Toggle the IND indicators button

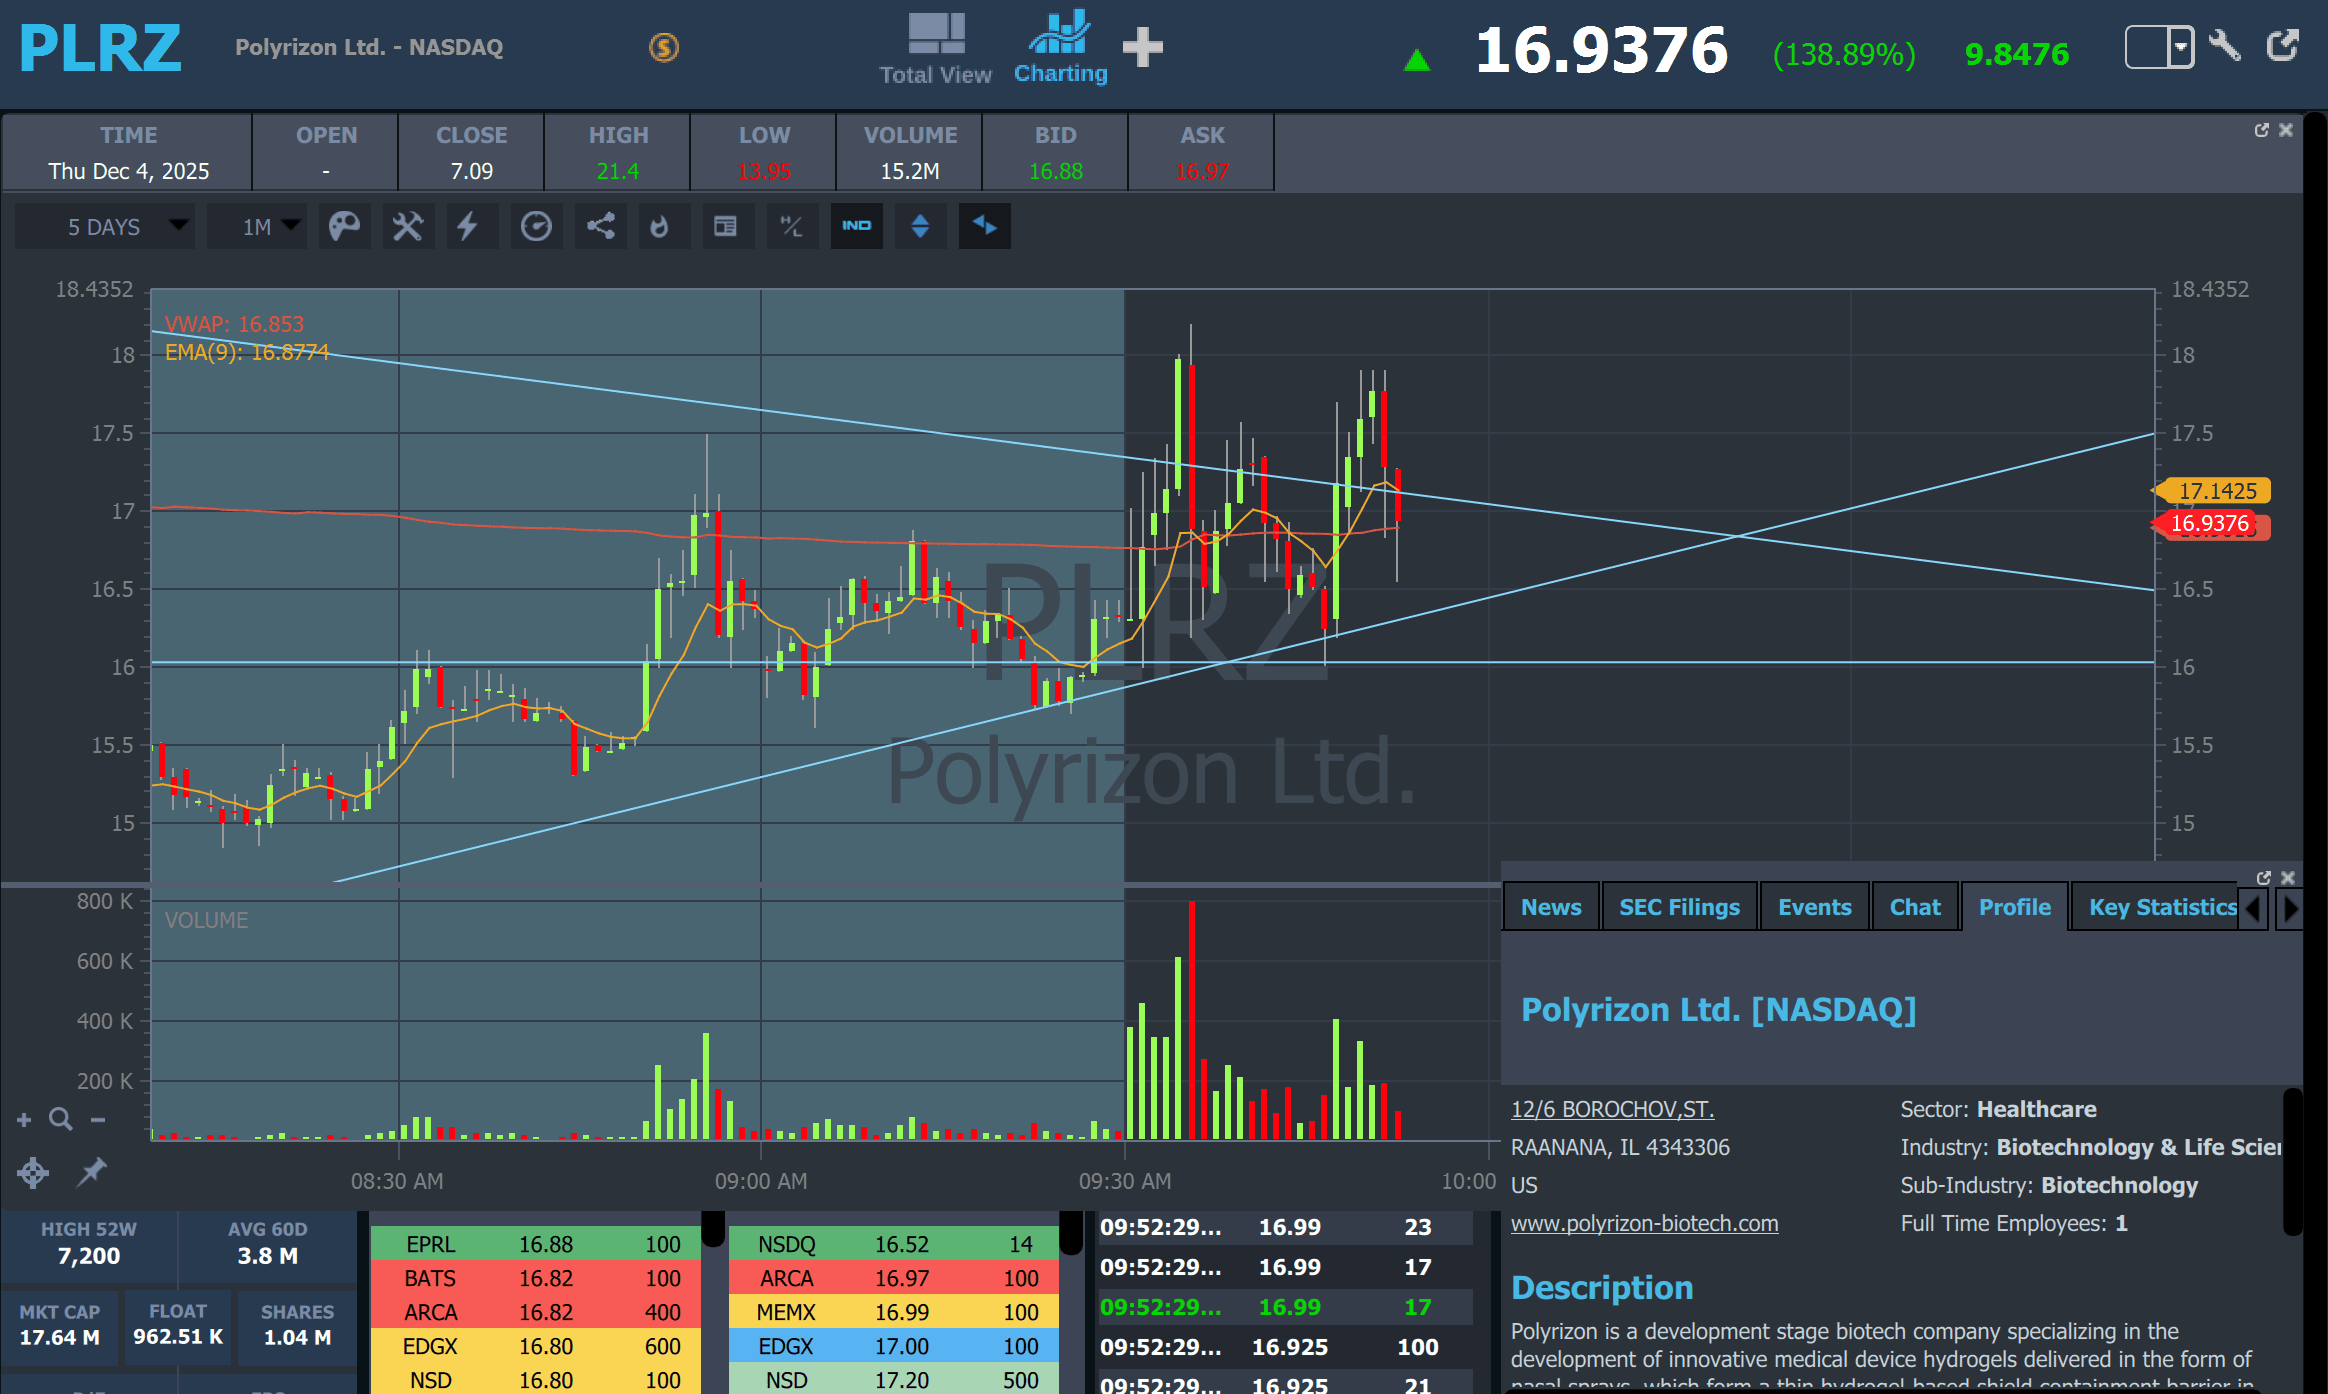pyautogui.click(x=856, y=226)
